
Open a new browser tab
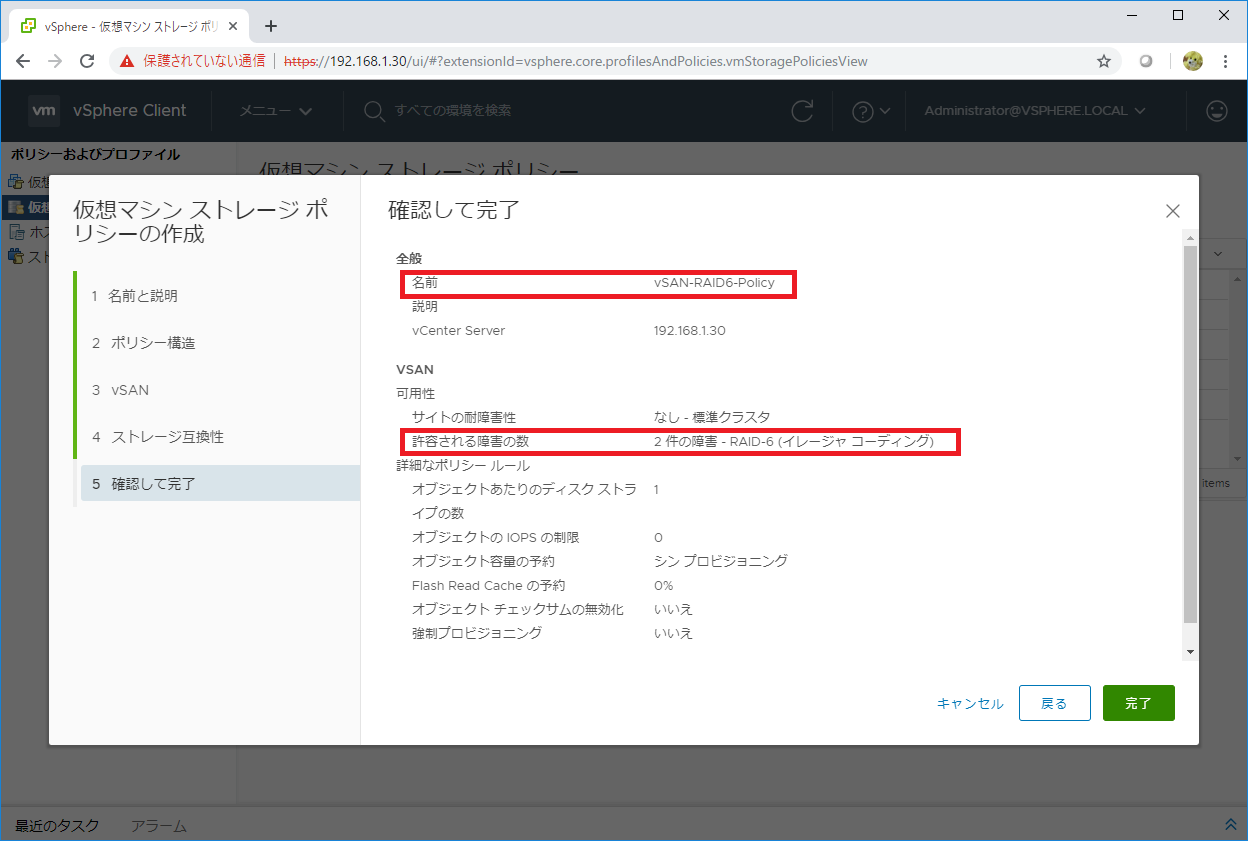tap(270, 26)
